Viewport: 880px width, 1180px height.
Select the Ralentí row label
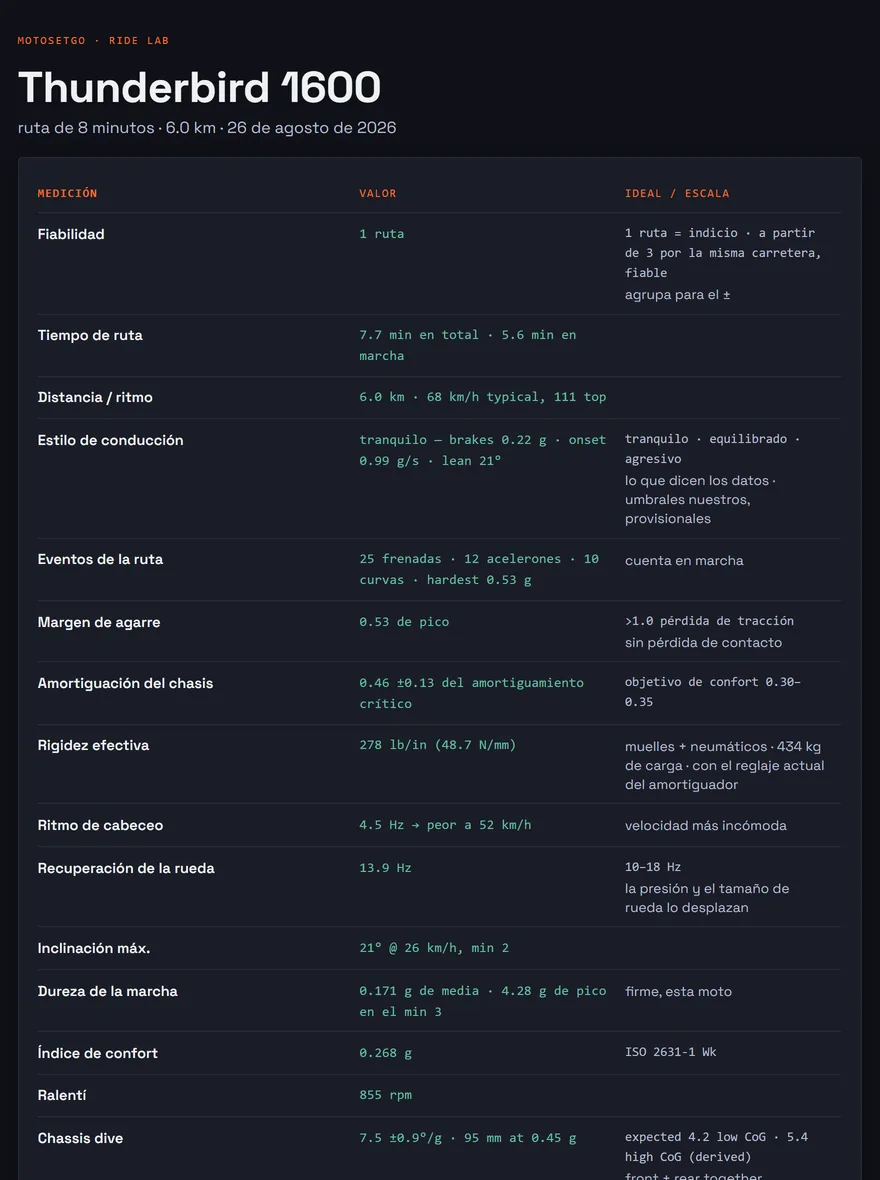pos(62,1095)
